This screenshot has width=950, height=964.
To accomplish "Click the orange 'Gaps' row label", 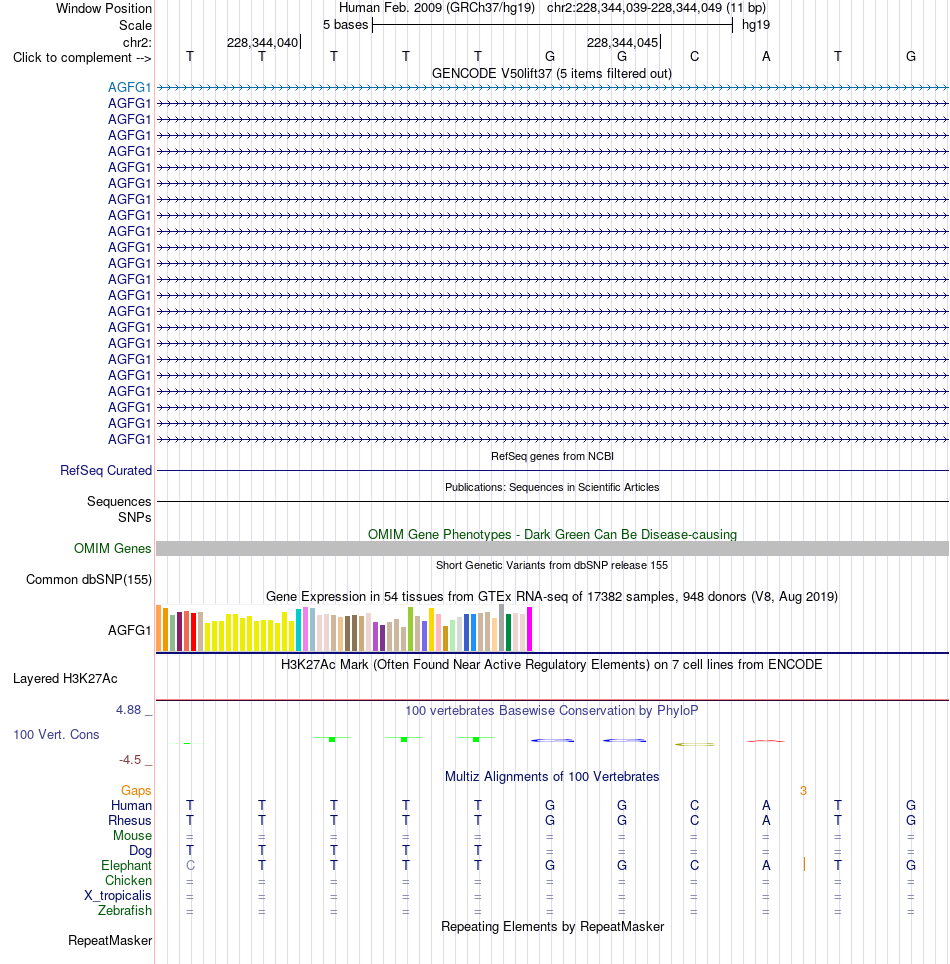I will [x=136, y=791].
